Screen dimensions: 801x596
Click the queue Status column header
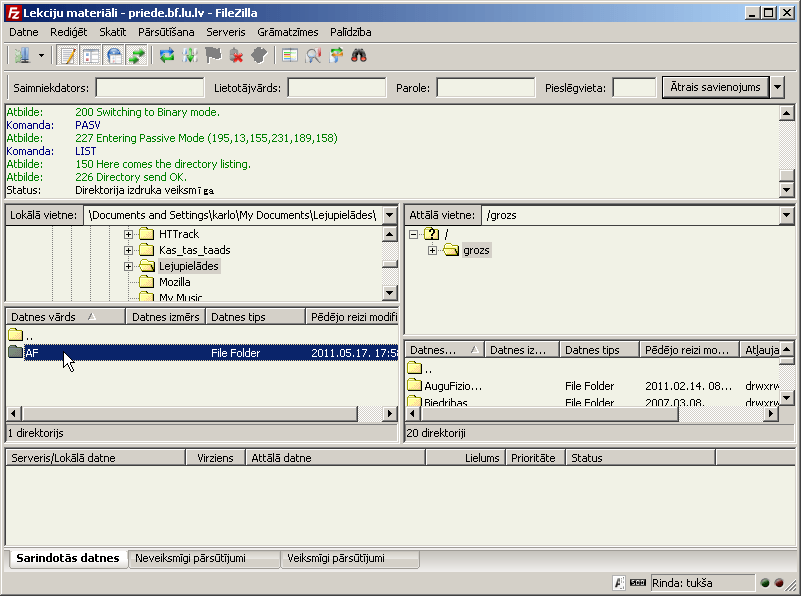(641, 458)
